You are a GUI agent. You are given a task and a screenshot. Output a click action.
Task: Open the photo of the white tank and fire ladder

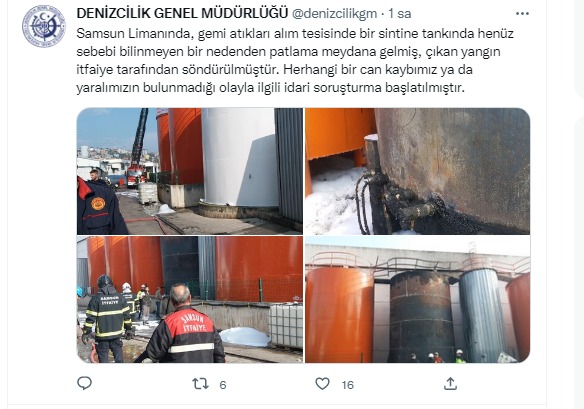click(x=190, y=171)
